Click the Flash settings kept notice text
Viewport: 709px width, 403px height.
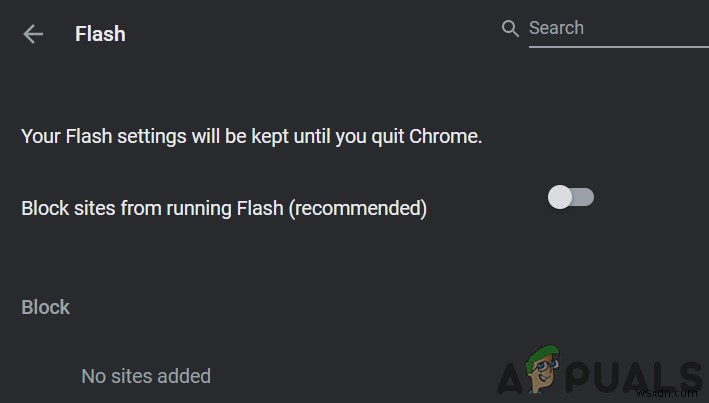point(251,136)
